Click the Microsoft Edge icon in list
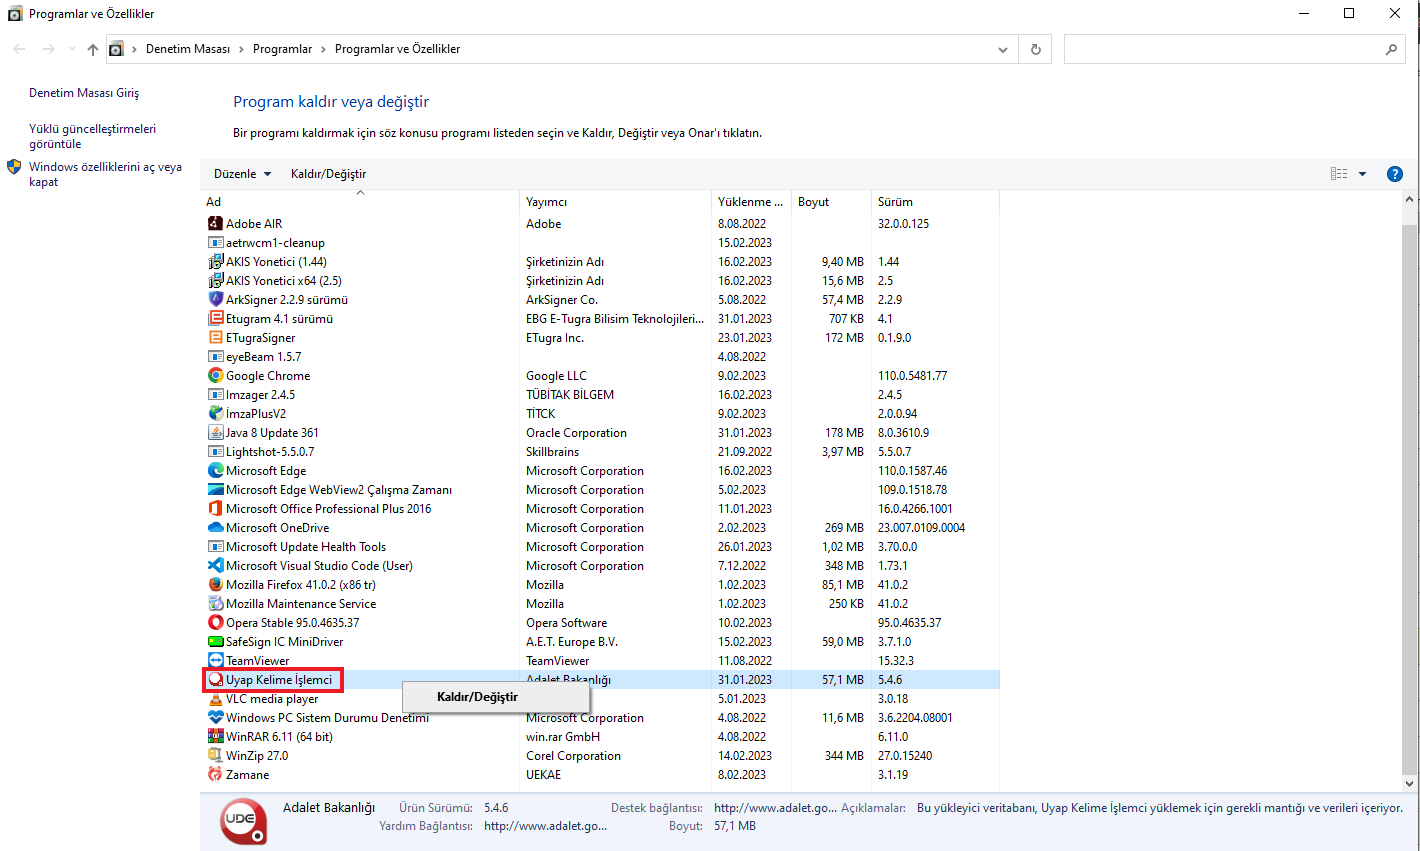The height and width of the screenshot is (851, 1420). coord(215,471)
